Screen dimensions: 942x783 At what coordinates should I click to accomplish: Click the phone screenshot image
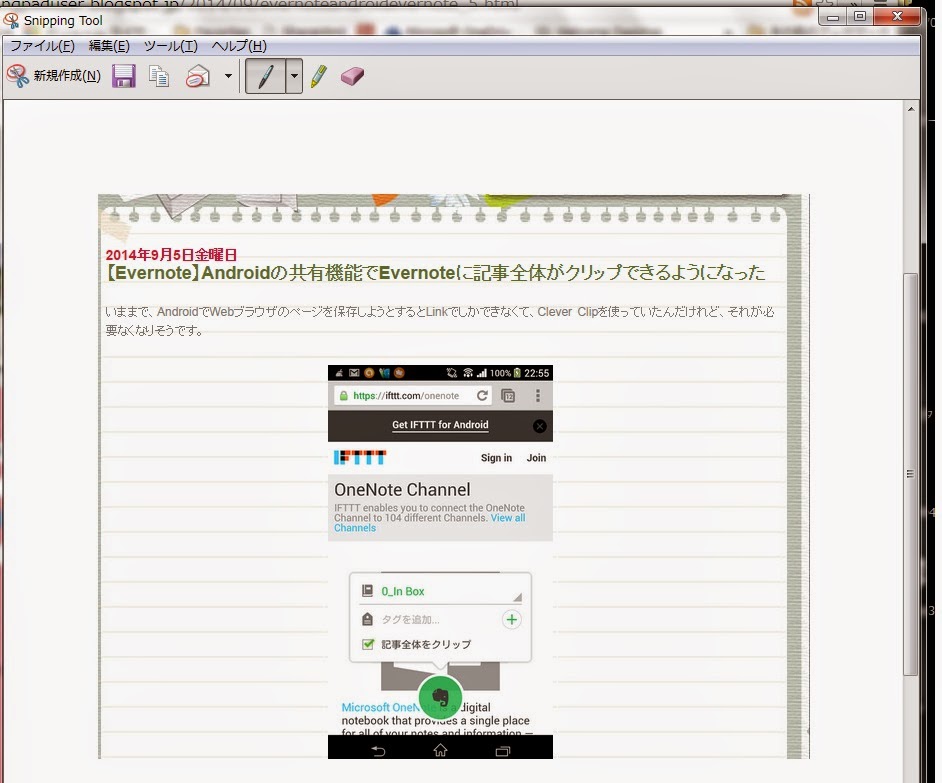pyautogui.click(x=440, y=562)
